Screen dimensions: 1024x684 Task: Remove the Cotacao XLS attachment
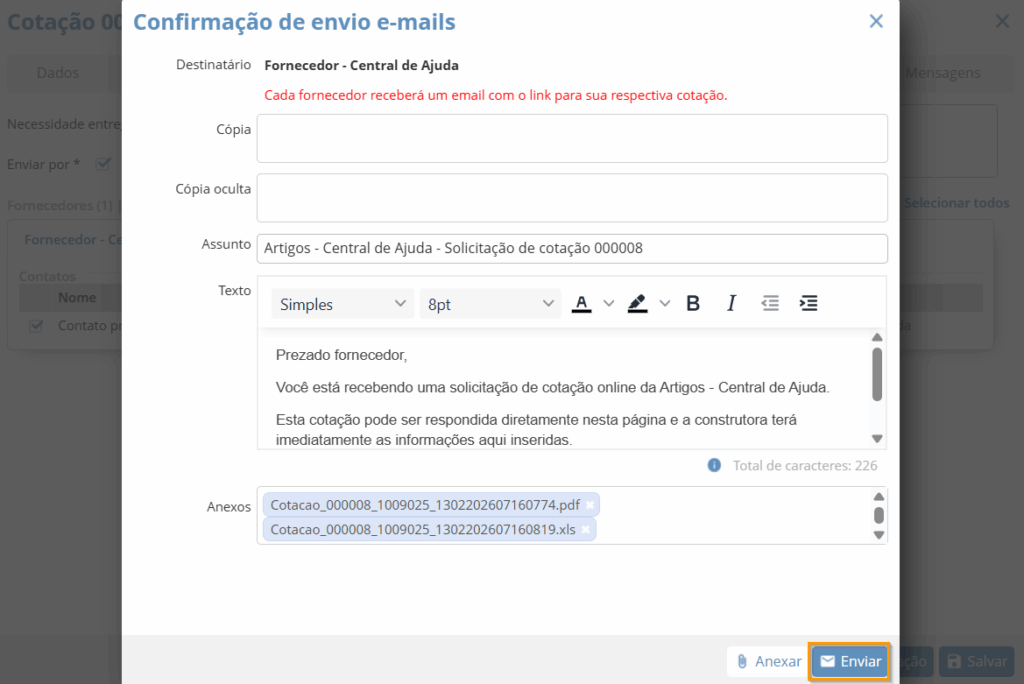[586, 530]
